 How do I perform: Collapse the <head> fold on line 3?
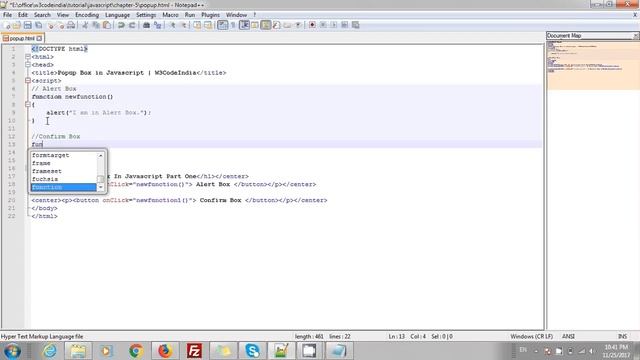tap(28, 64)
